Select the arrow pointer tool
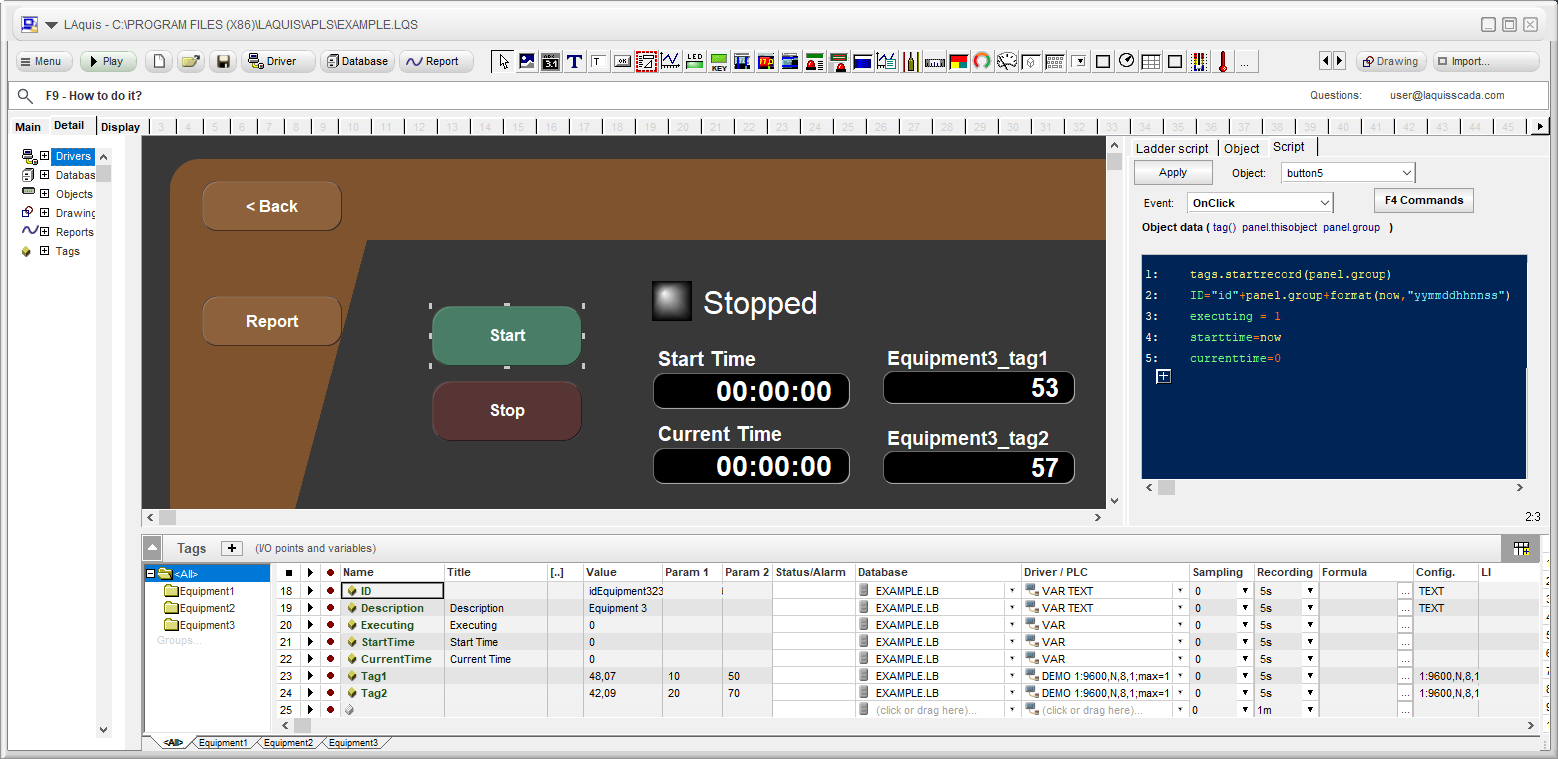Image resolution: width=1558 pixels, height=759 pixels. [503, 61]
